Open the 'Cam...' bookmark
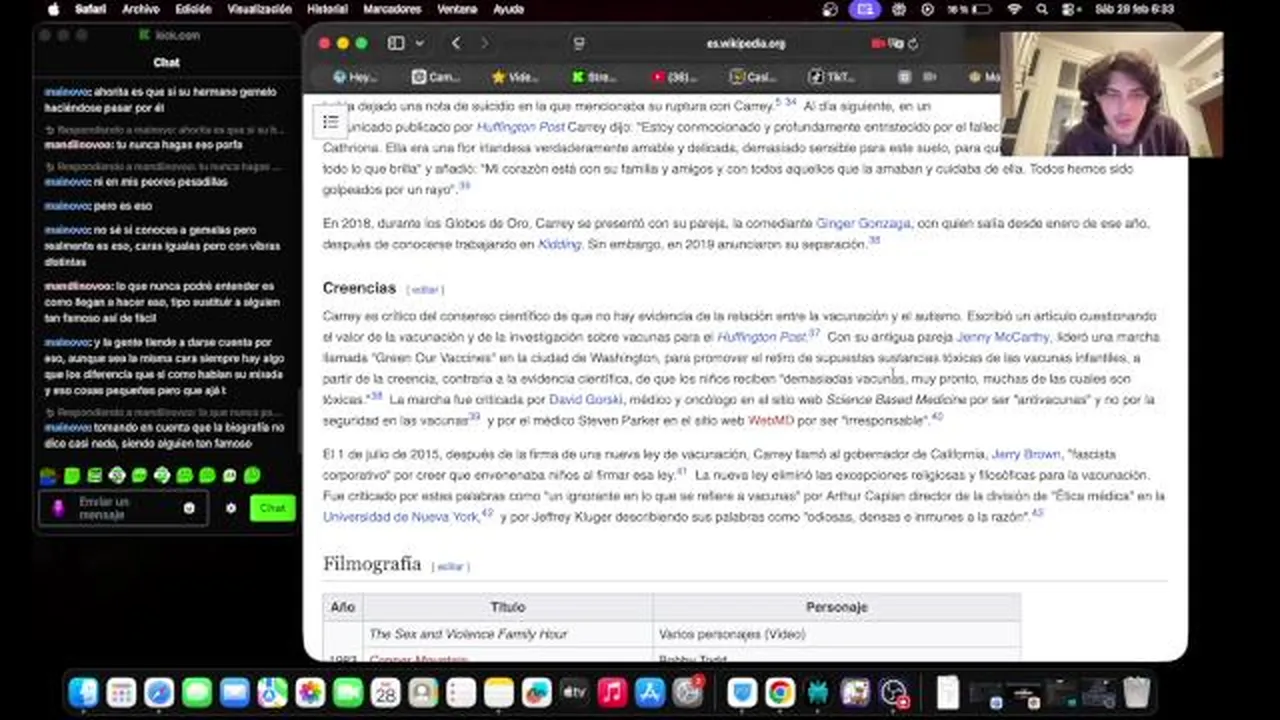 coord(436,76)
